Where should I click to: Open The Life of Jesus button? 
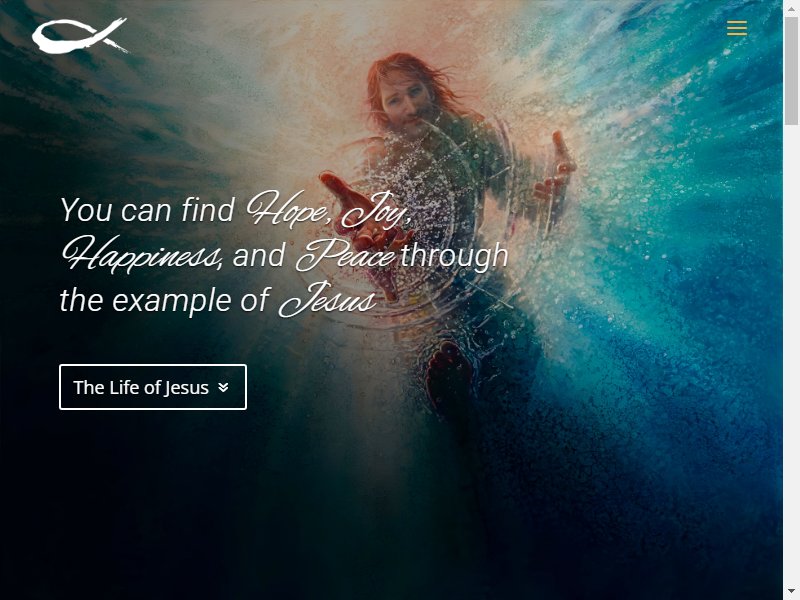tap(153, 387)
